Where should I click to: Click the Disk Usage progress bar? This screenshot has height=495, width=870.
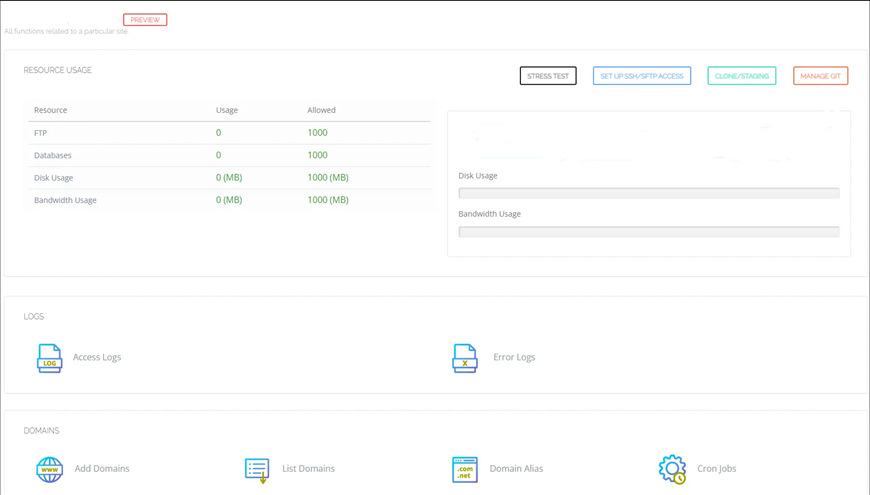[649, 193]
